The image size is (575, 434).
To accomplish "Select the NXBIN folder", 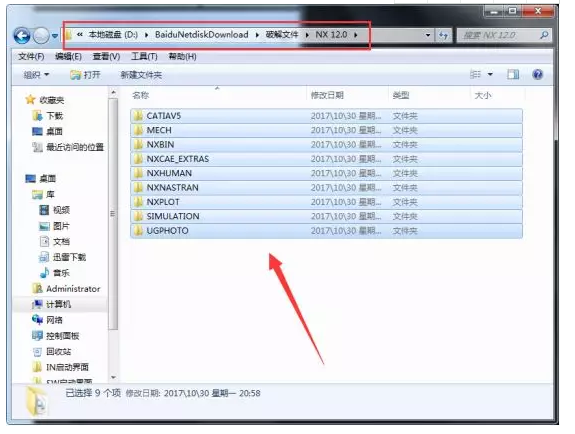I will pos(326,145).
